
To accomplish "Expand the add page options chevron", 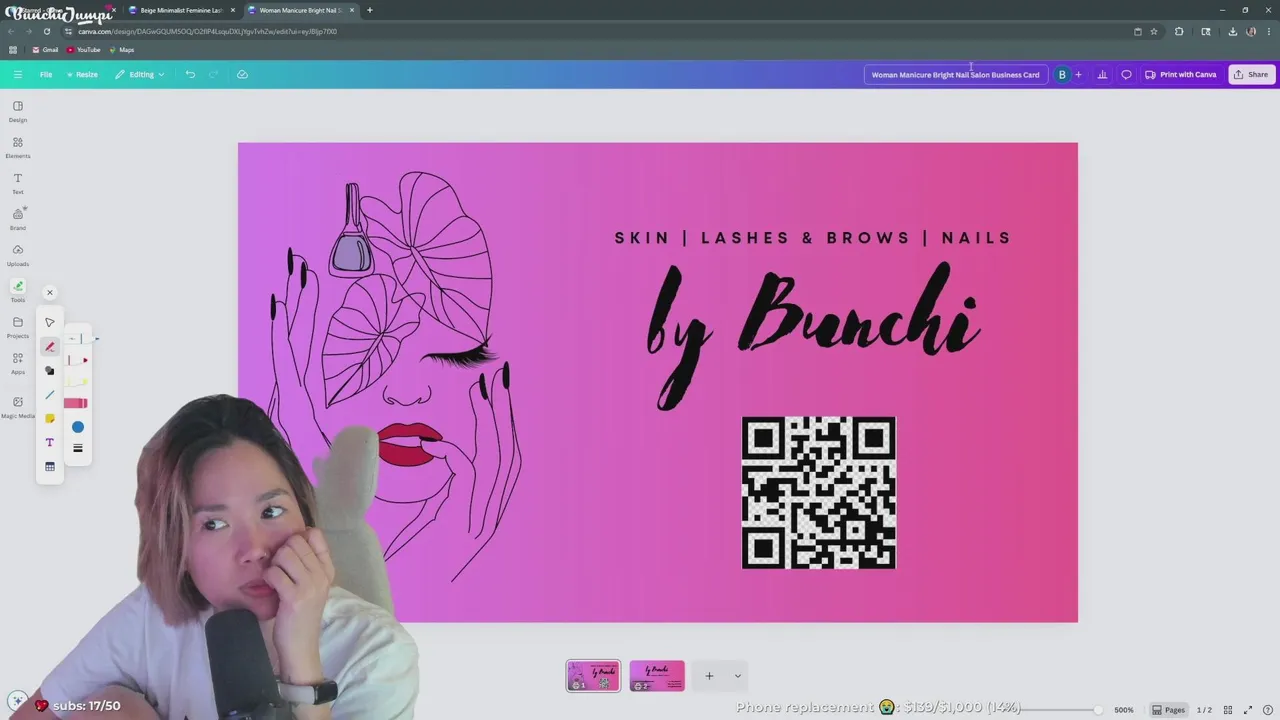I will click(x=738, y=676).
